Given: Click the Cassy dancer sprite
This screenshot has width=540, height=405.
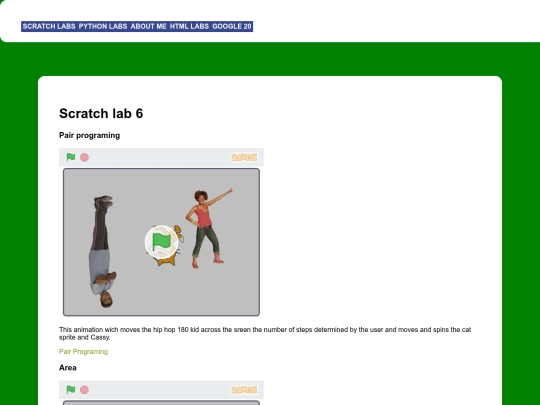Looking at the screenshot, I should (x=208, y=228).
